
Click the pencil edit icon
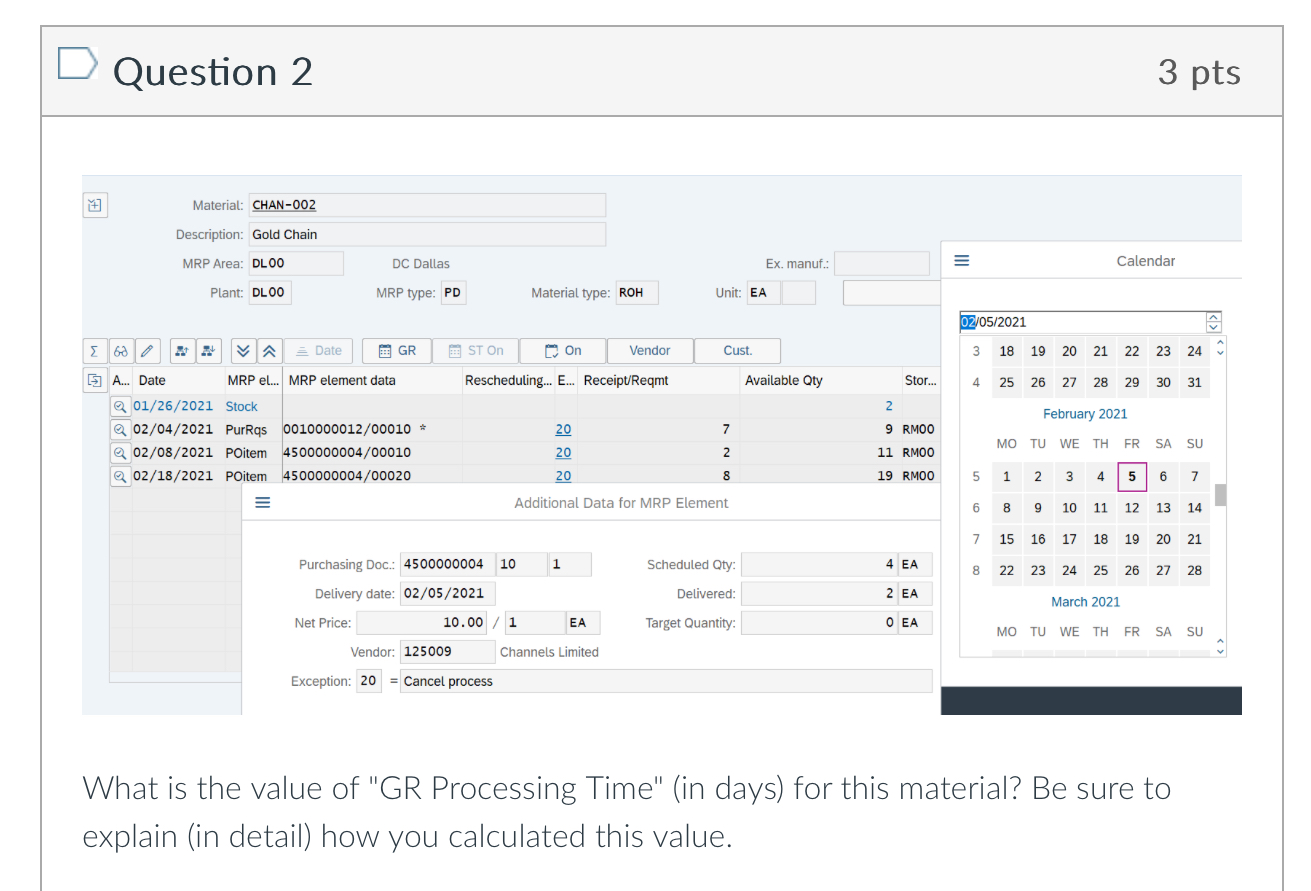coord(146,351)
